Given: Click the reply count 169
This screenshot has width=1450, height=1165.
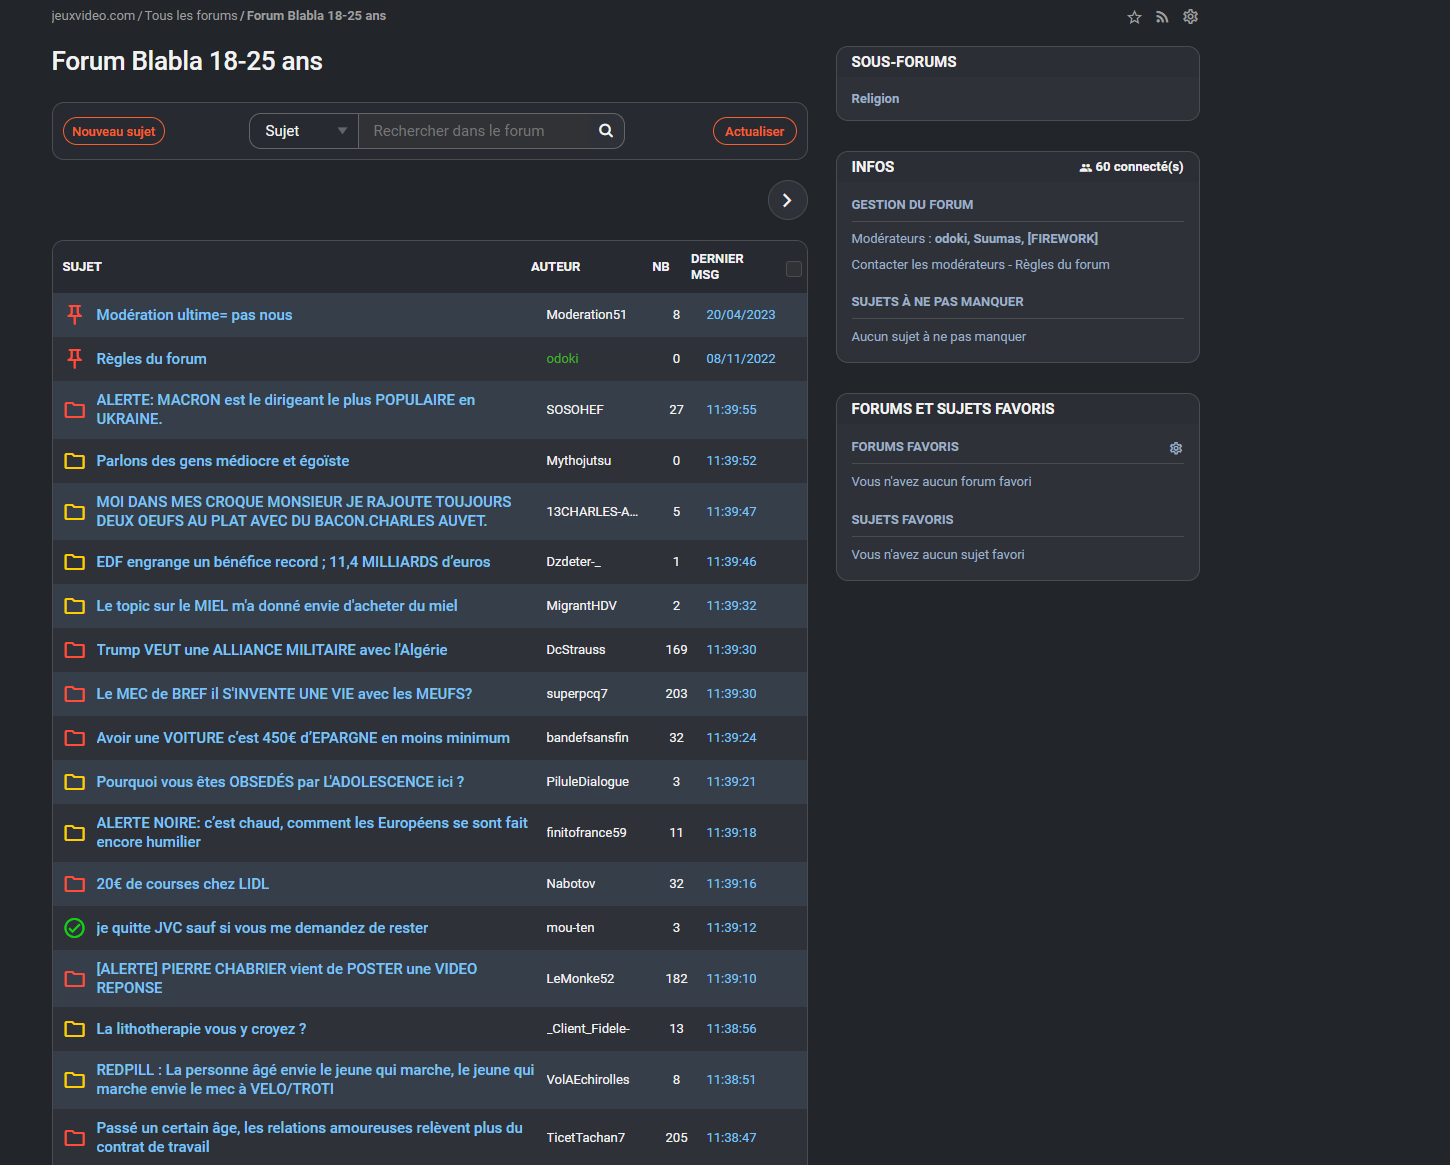Looking at the screenshot, I should pyautogui.click(x=676, y=650).
